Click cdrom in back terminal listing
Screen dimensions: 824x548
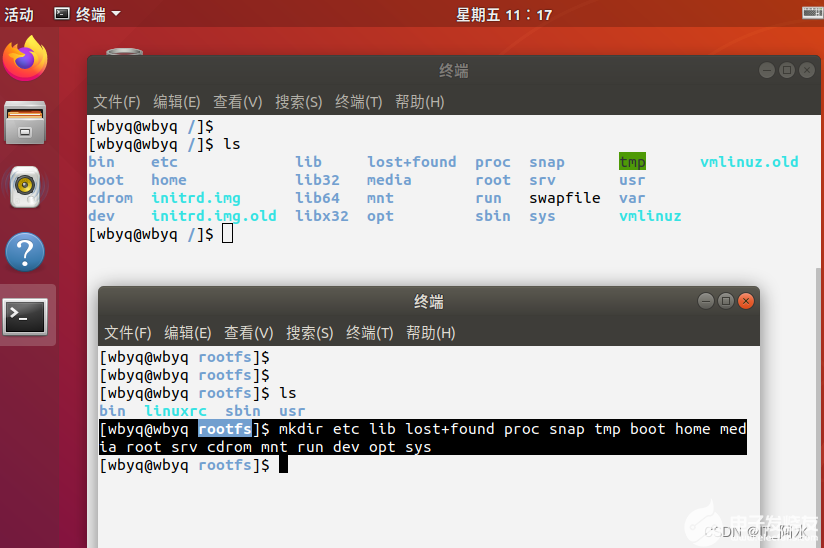(110, 198)
